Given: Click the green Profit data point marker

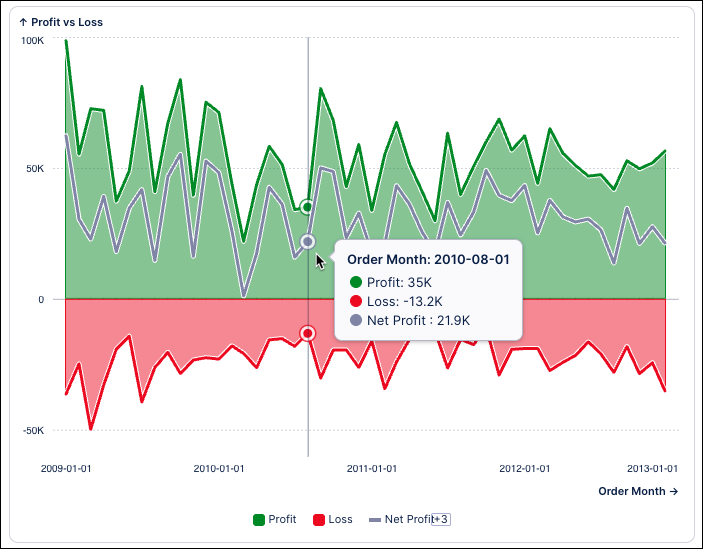Looking at the screenshot, I should pos(308,207).
